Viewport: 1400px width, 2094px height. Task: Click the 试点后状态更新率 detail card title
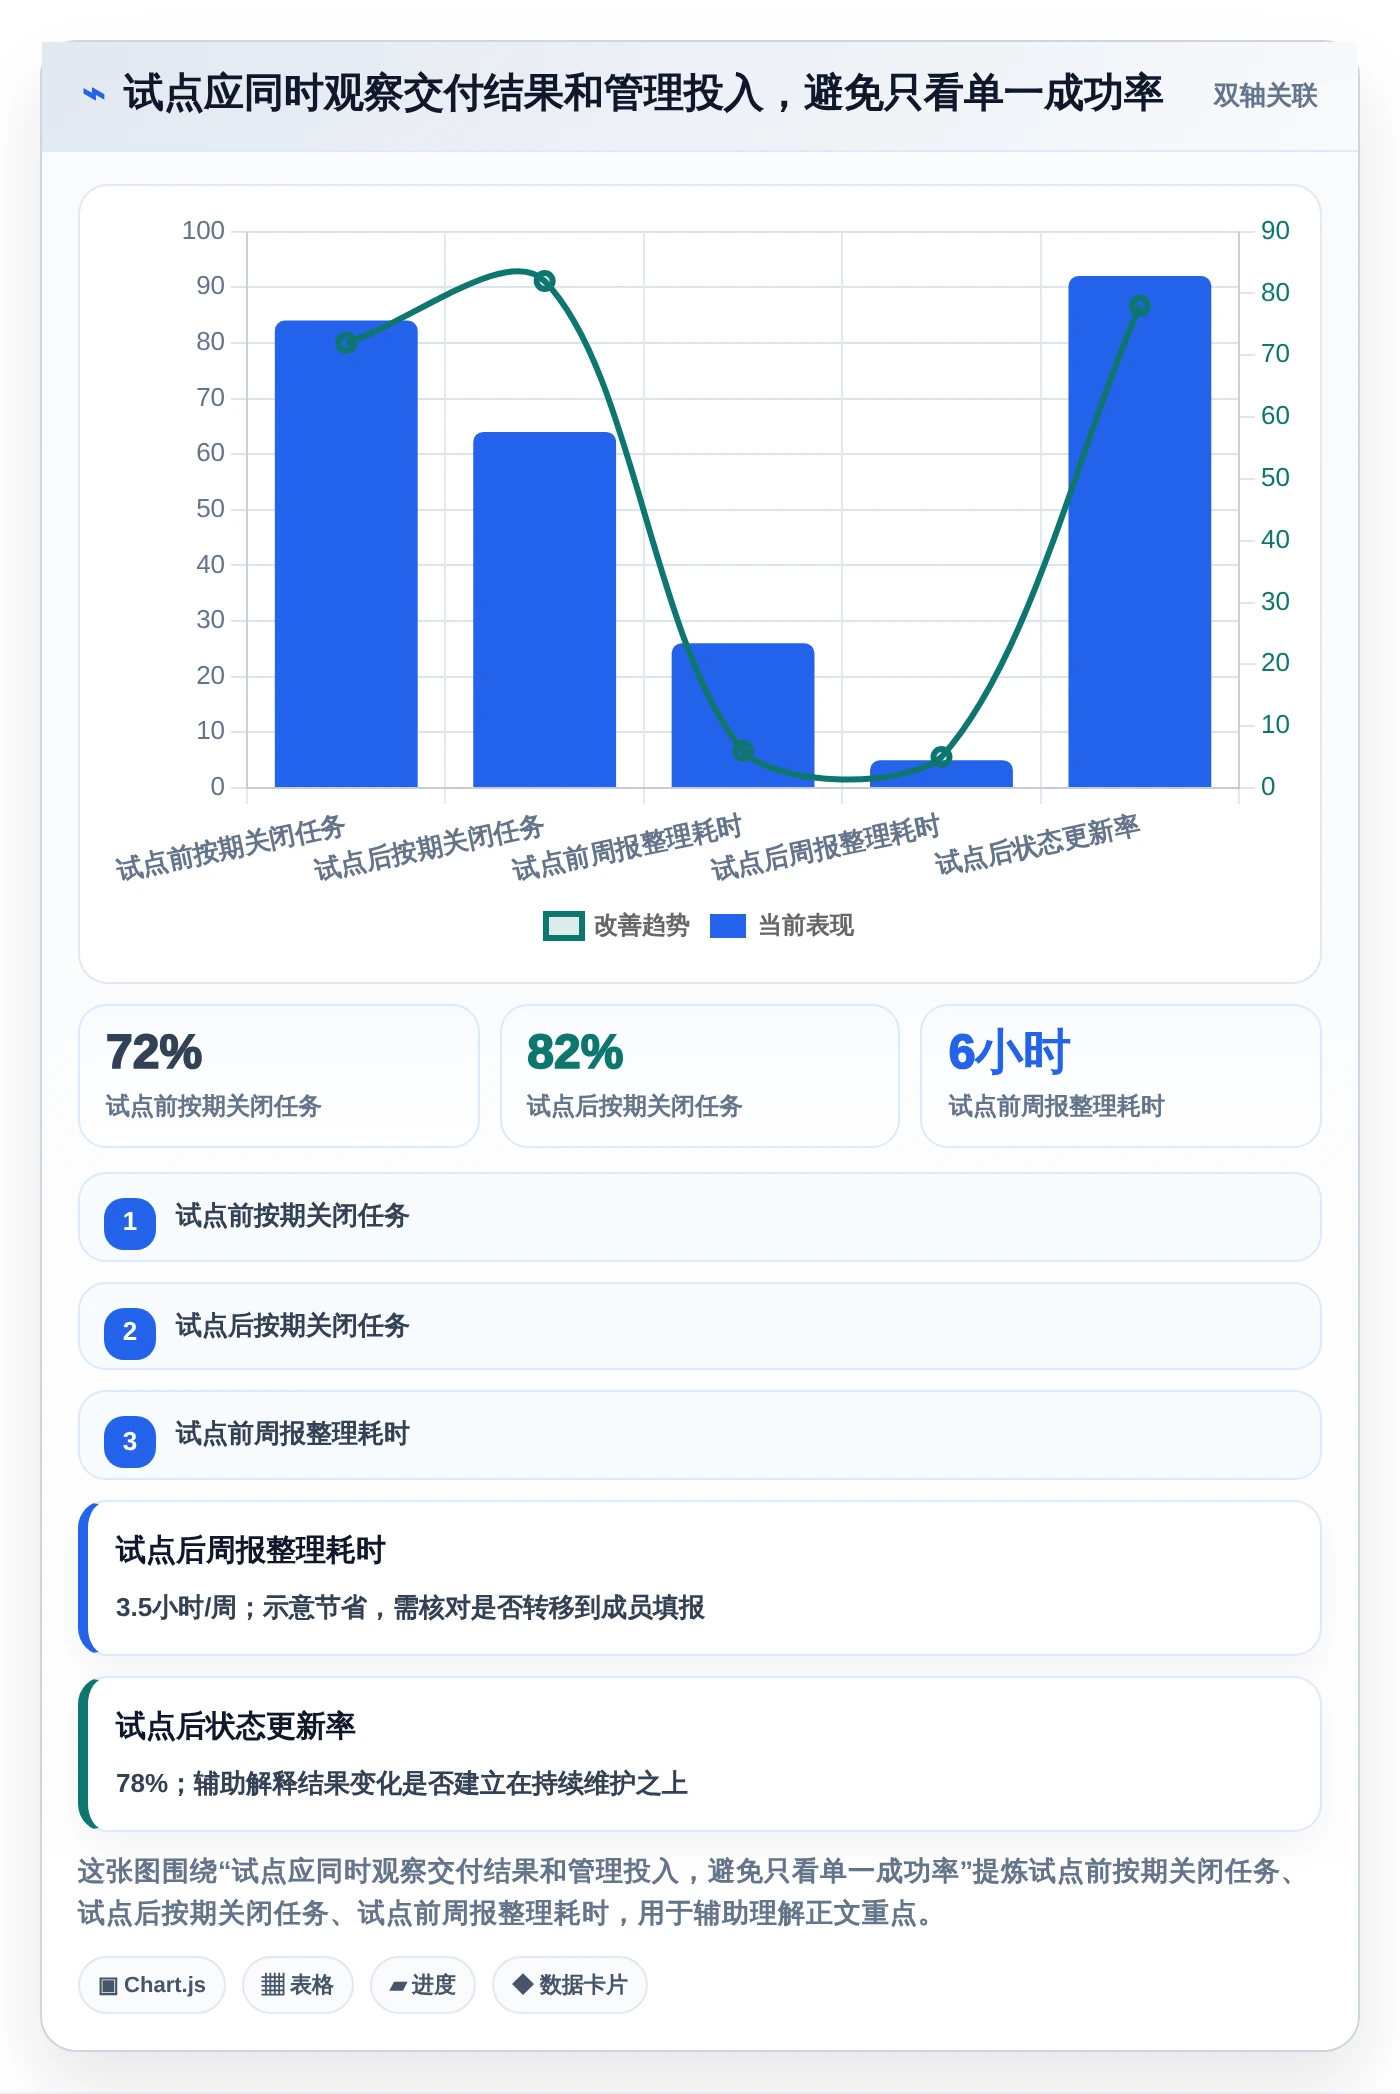236,1727
